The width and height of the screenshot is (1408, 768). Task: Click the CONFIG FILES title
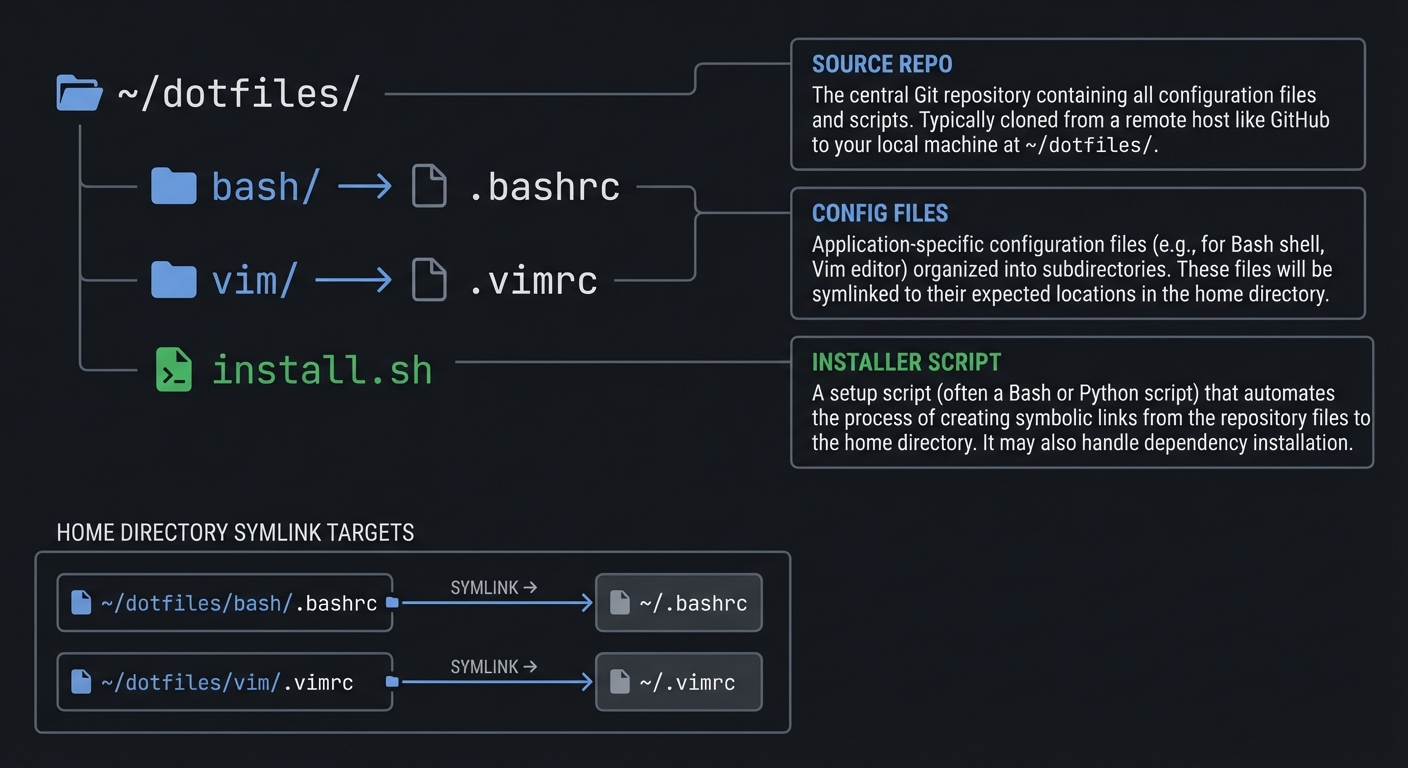click(x=880, y=213)
